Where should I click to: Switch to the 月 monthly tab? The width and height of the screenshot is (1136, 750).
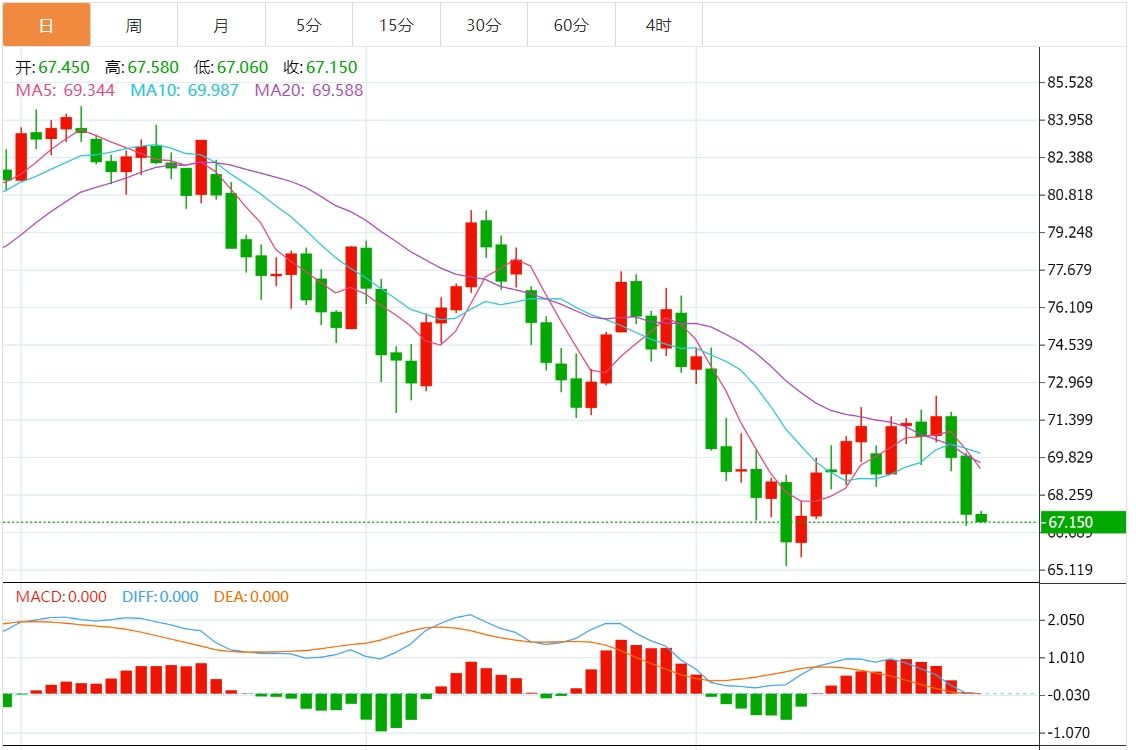tap(222, 25)
